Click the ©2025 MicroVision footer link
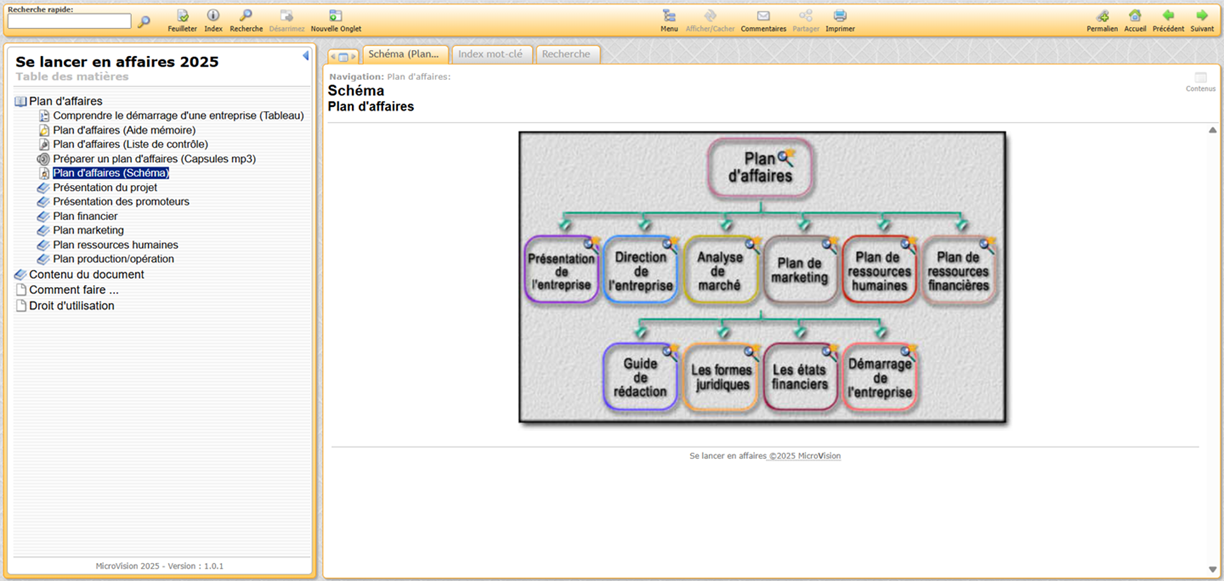This screenshot has width=1224, height=581. [805, 456]
